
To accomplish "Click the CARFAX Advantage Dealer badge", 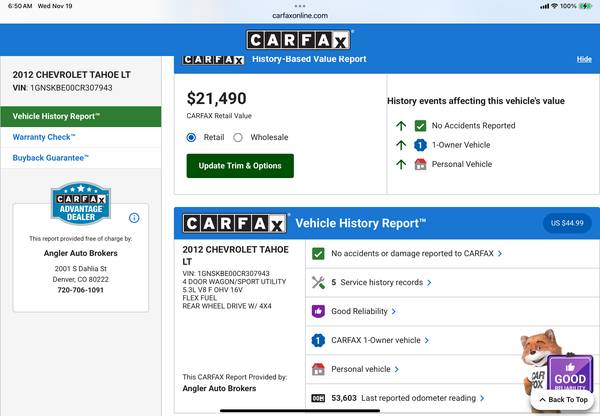I will (80, 205).
